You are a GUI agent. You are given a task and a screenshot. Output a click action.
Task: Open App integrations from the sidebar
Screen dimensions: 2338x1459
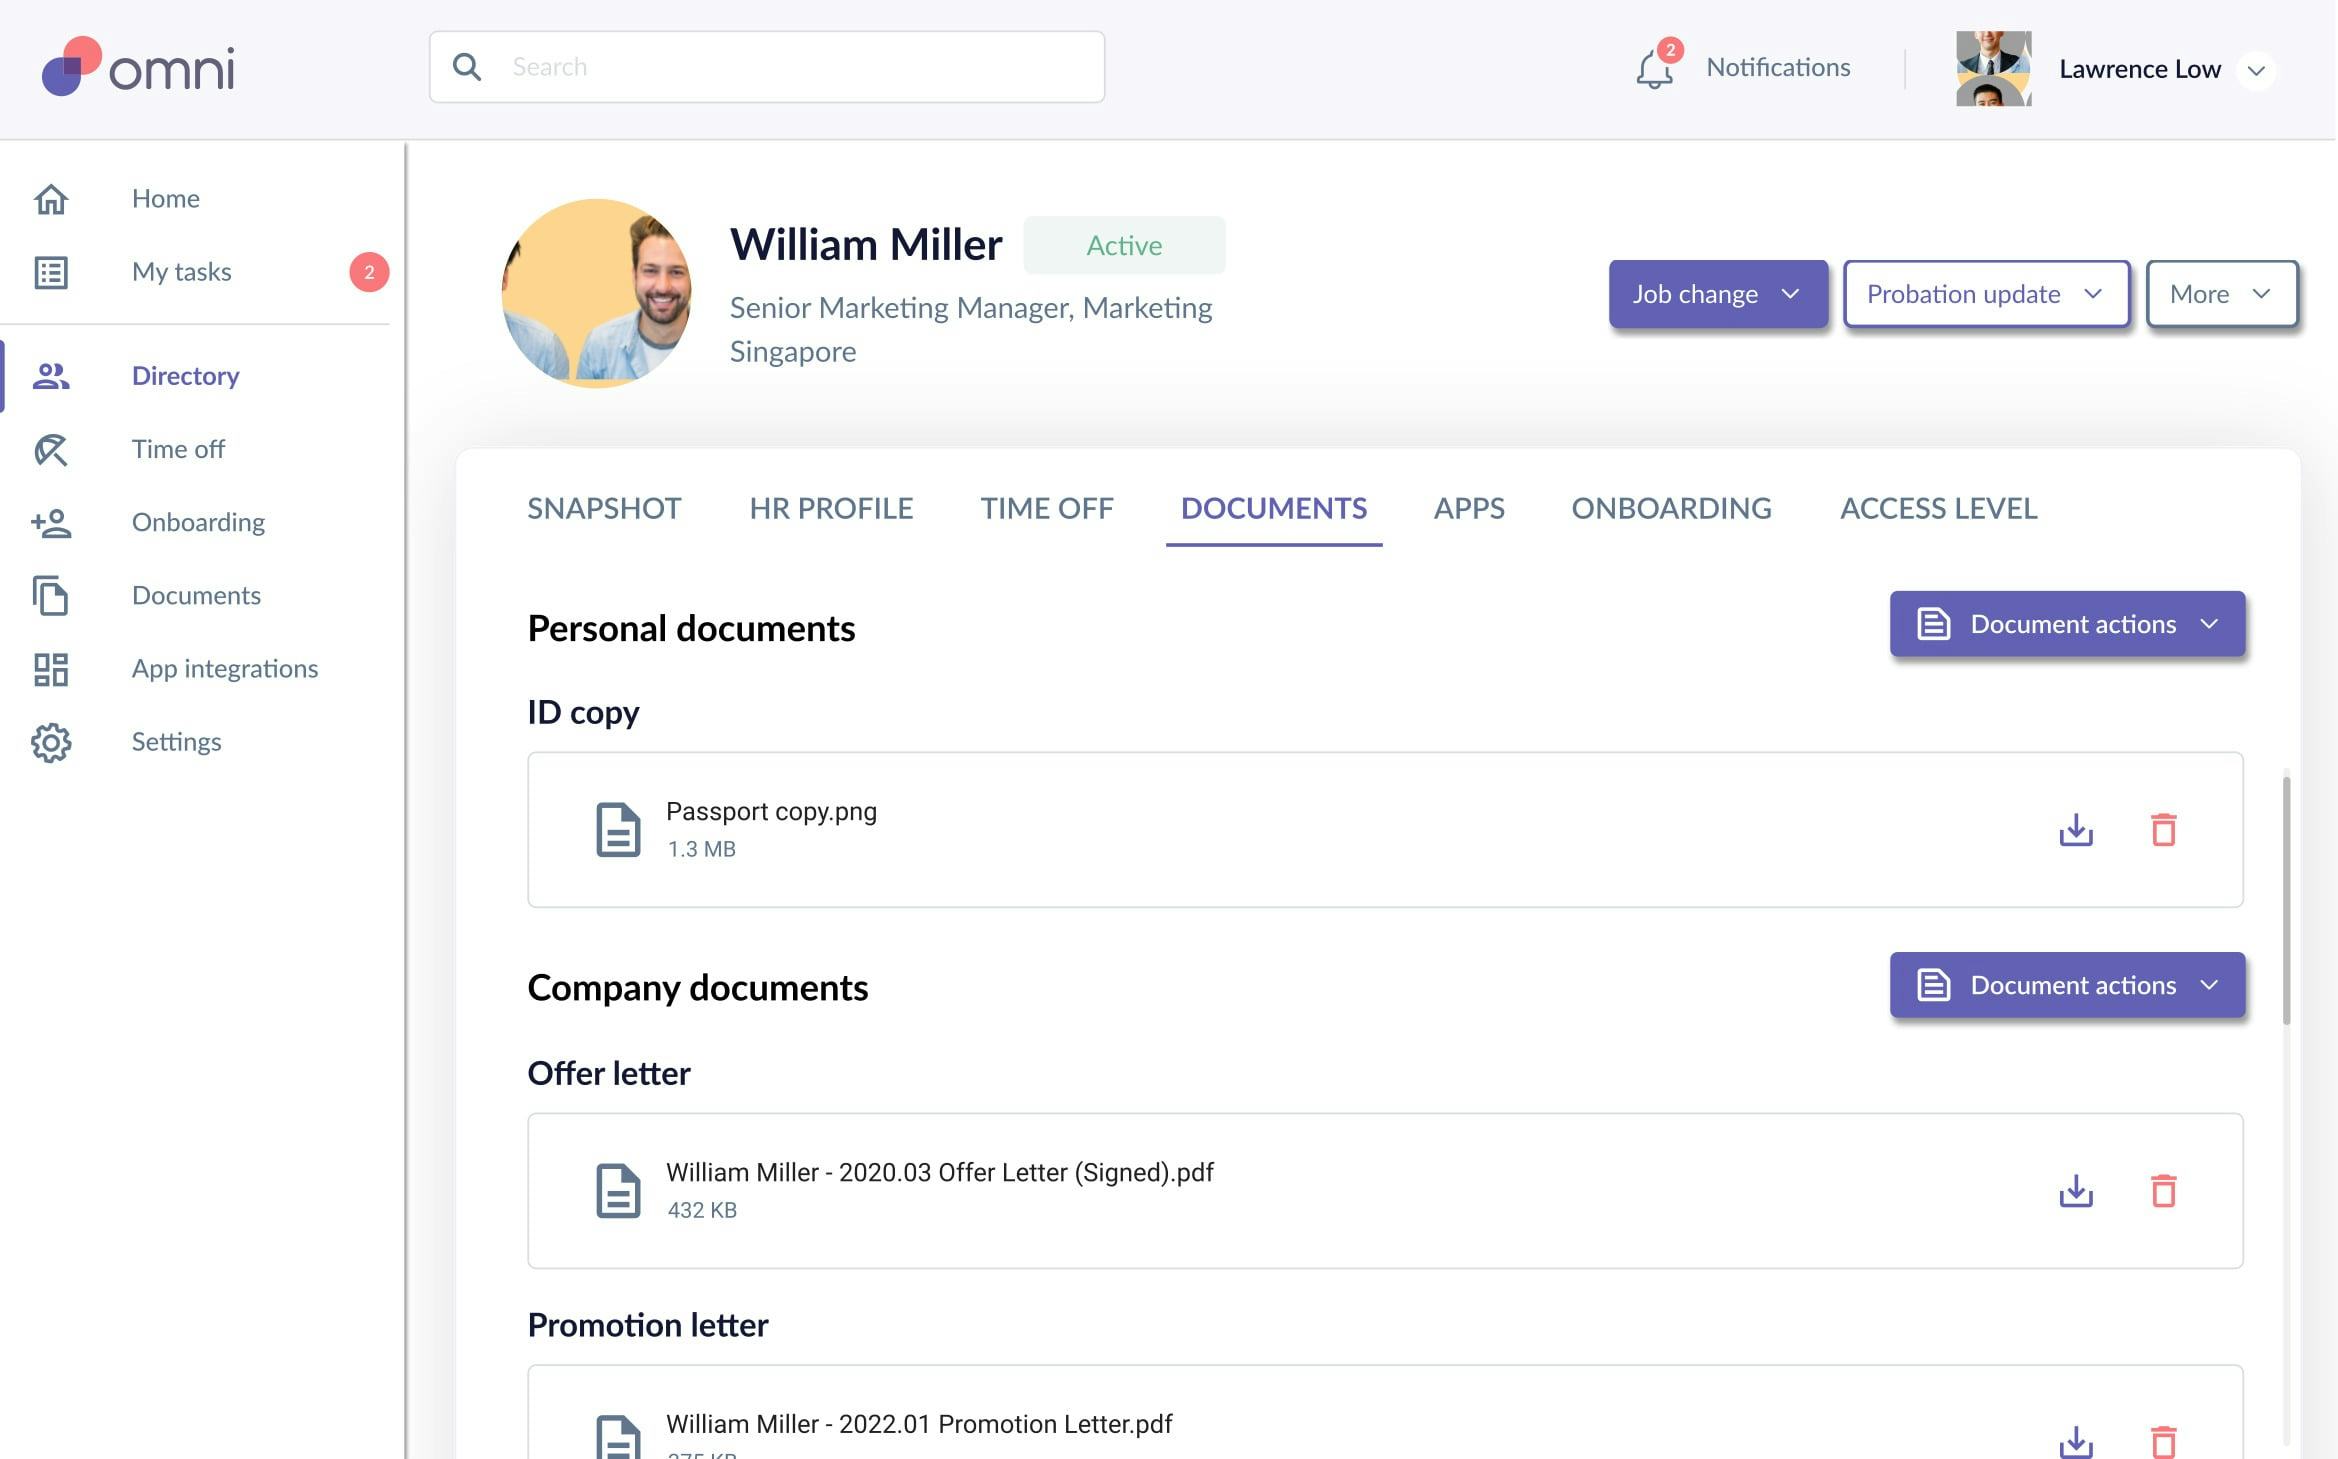pos(51,669)
